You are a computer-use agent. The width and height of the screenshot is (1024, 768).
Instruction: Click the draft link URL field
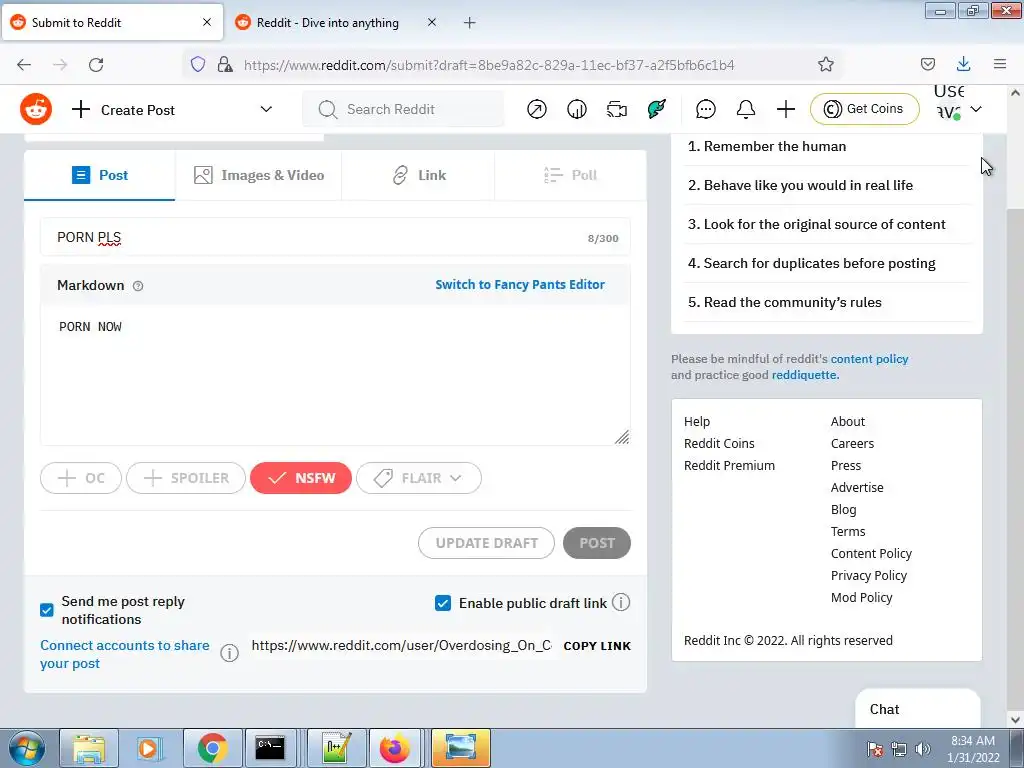[402, 645]
